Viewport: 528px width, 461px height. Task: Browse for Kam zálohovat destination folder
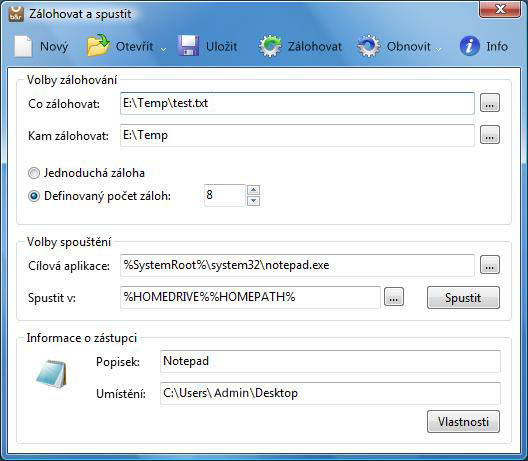490,135
